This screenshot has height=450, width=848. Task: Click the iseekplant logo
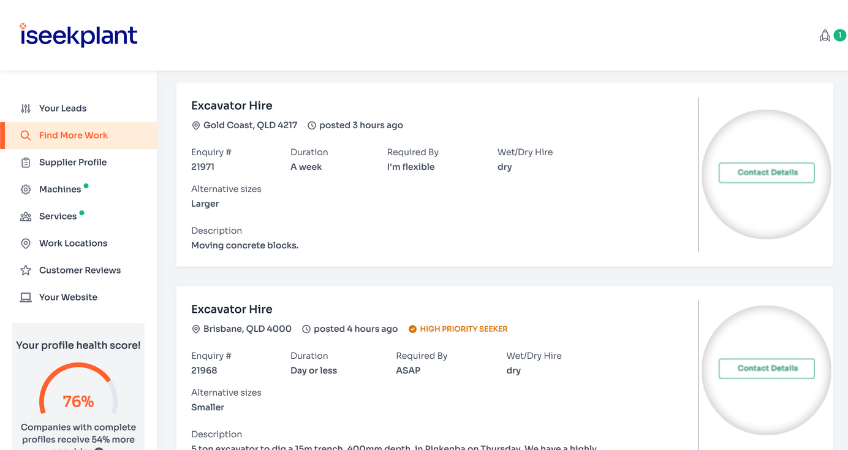point(78,35)
